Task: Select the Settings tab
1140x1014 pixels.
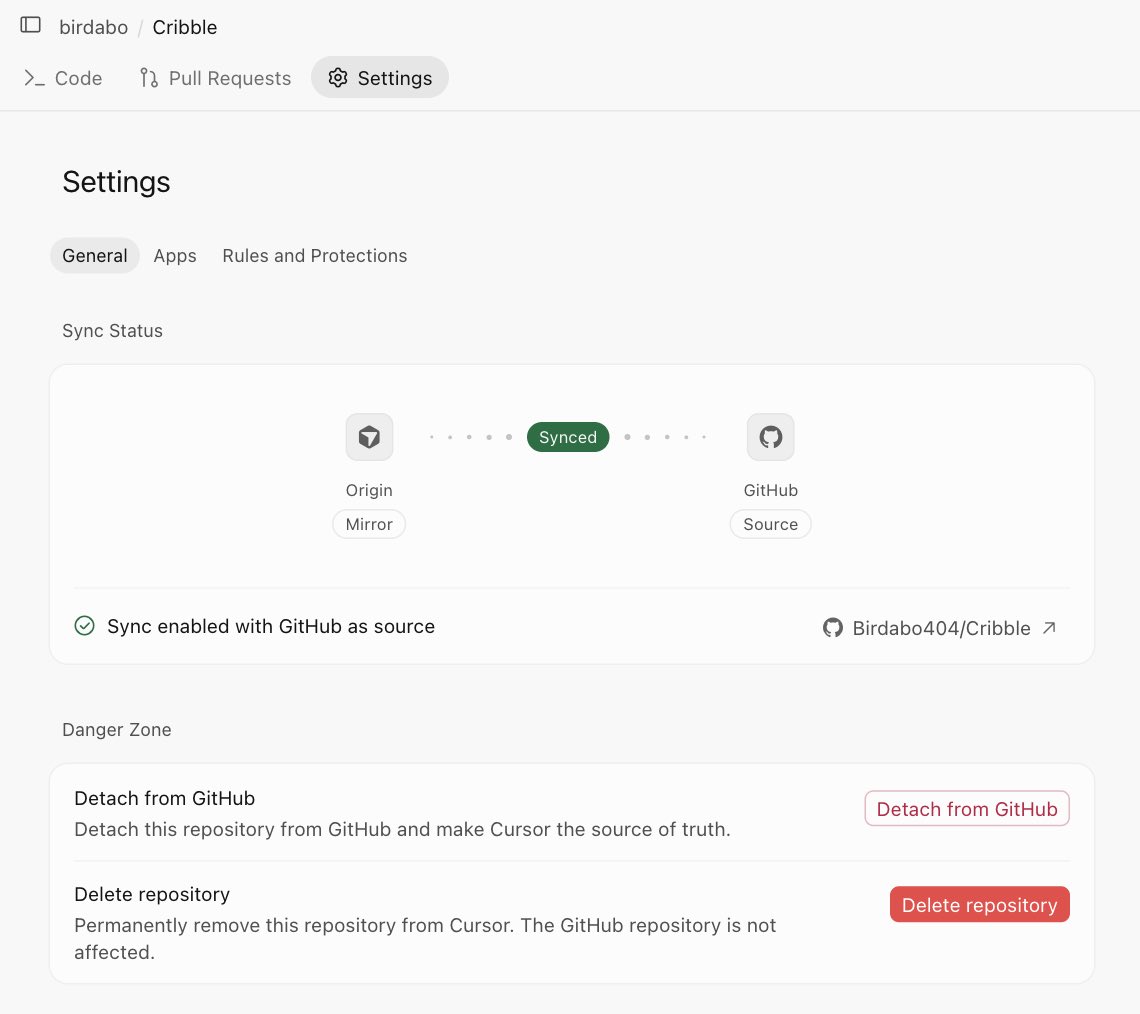Action: click(380, 78)
